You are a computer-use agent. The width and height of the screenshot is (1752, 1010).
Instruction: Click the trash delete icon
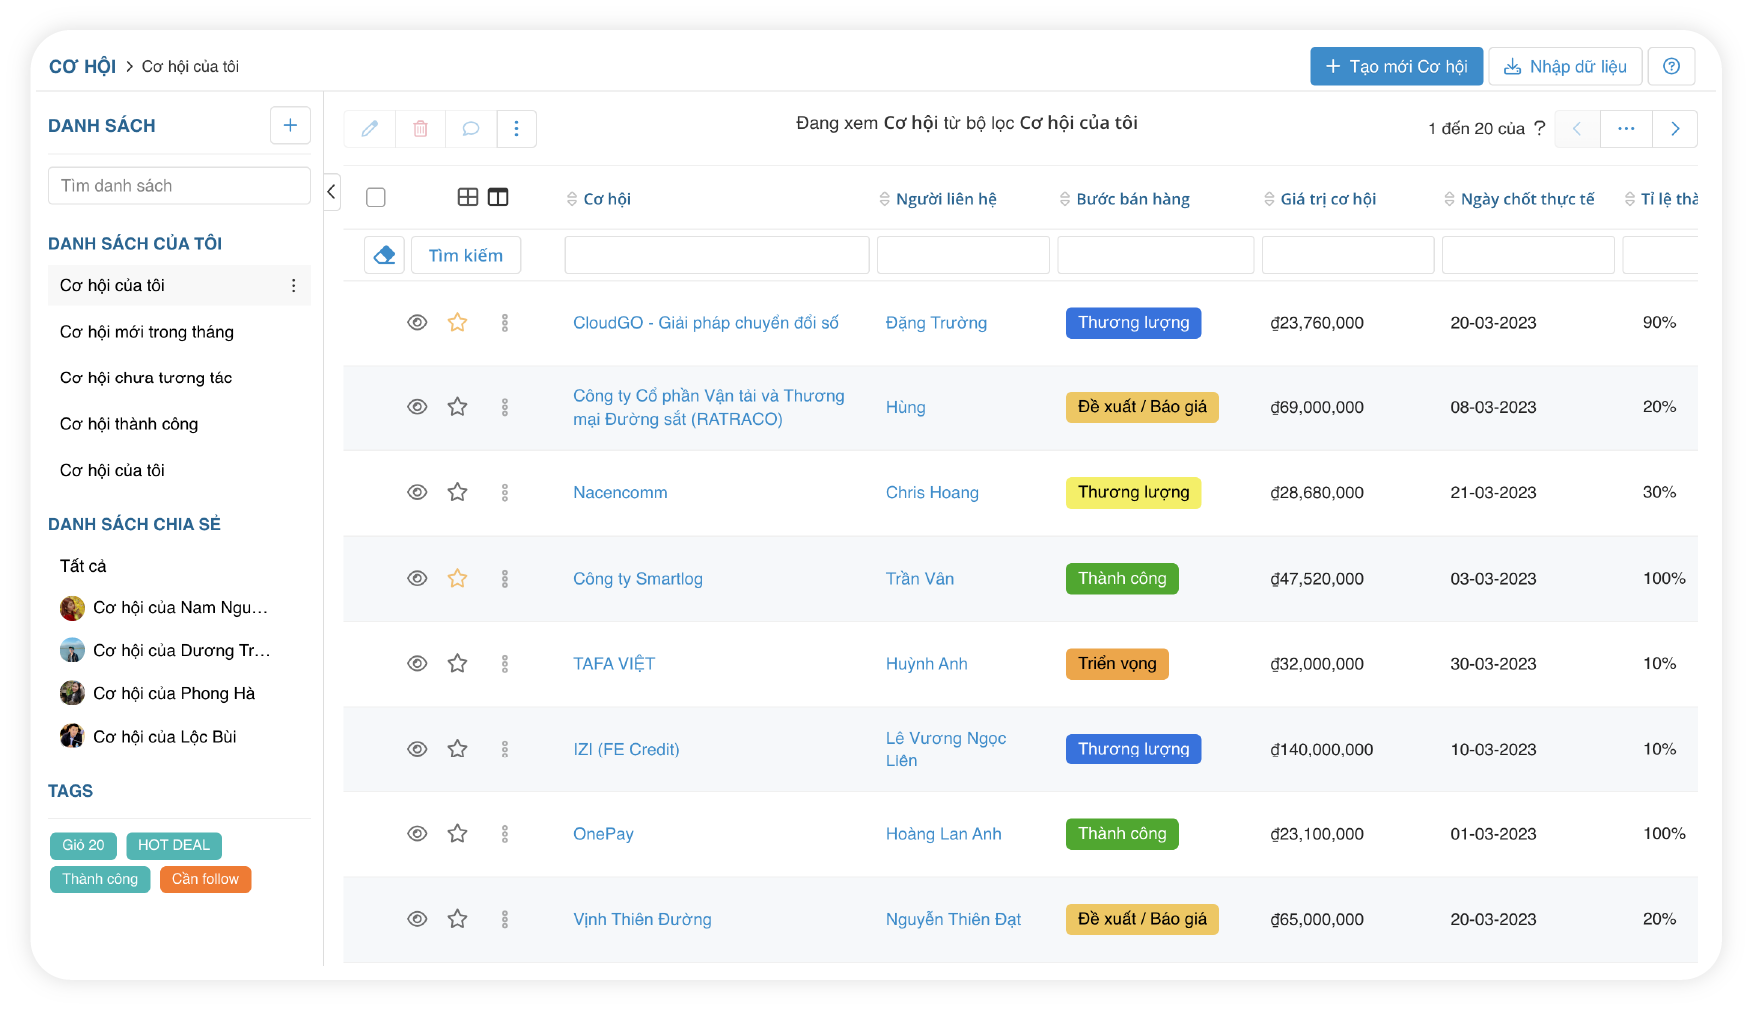tap(421, 129)
